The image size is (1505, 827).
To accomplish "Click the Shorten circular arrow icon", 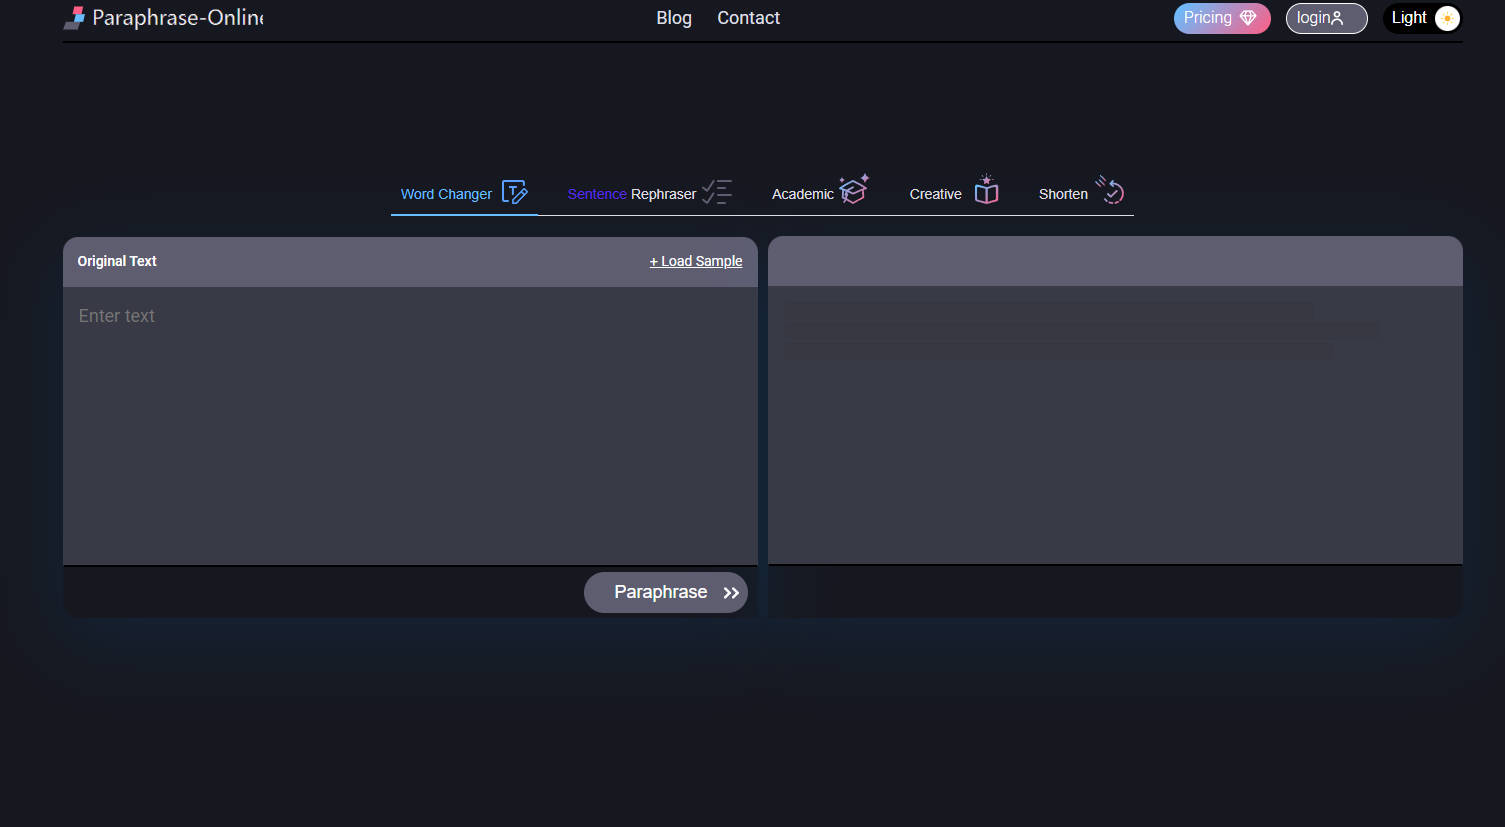I will (1110, 190).
